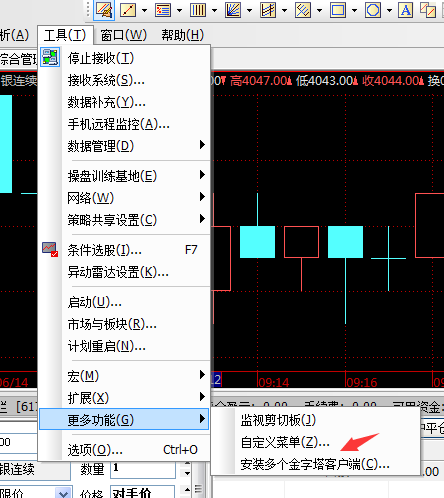
Task: Expand the 操盘训练基地(E) submenu
Action: pos(124,176)
